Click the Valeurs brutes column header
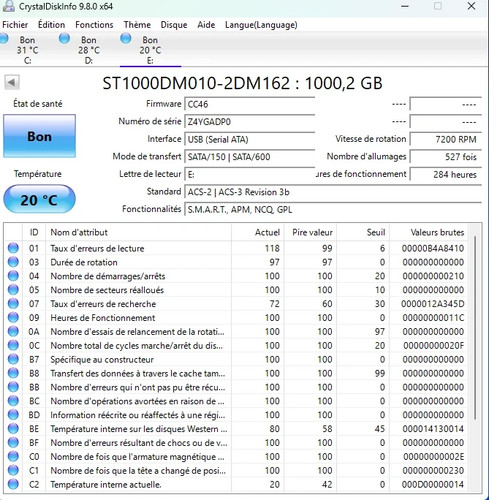 pos(429,232)
